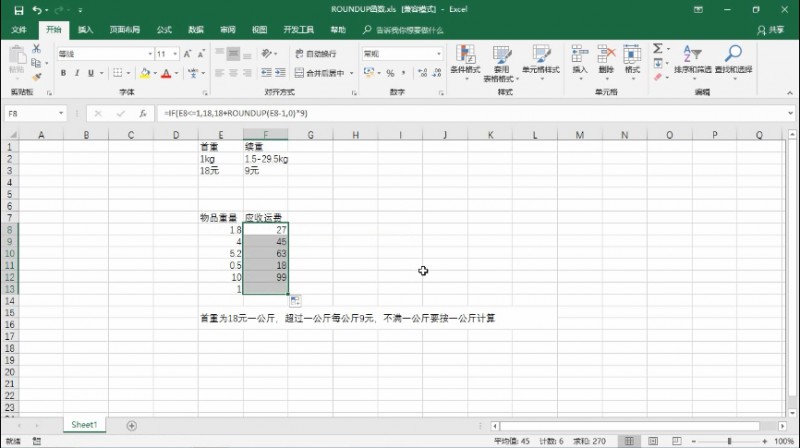Screen dimensions: 800x448
Task: Select column header H
Action: coord(355,135)
